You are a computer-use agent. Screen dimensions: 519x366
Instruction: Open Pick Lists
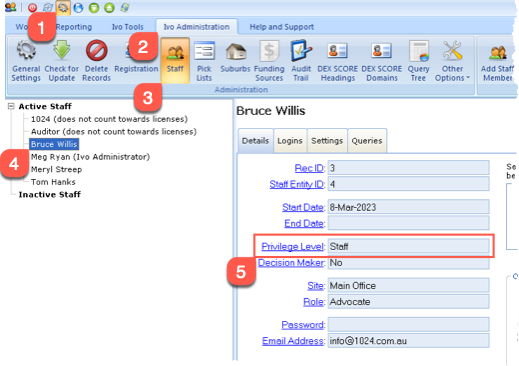tap(204, 60)
